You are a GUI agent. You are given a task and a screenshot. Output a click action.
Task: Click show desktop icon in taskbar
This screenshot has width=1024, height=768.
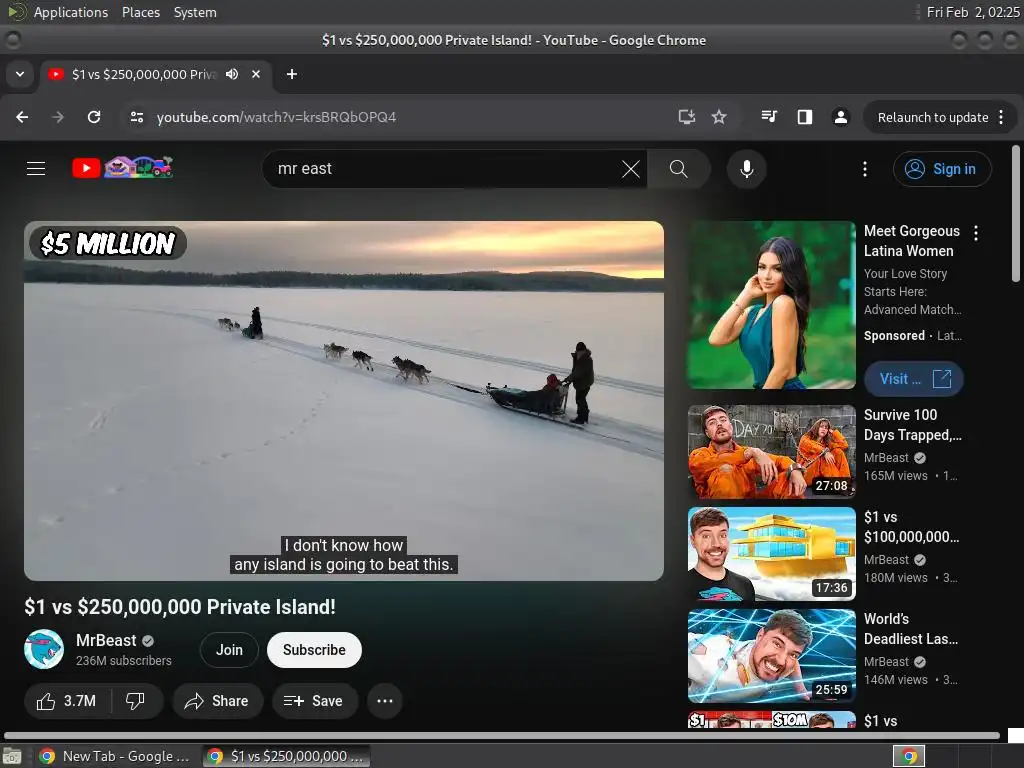click(x=12, y=757)
